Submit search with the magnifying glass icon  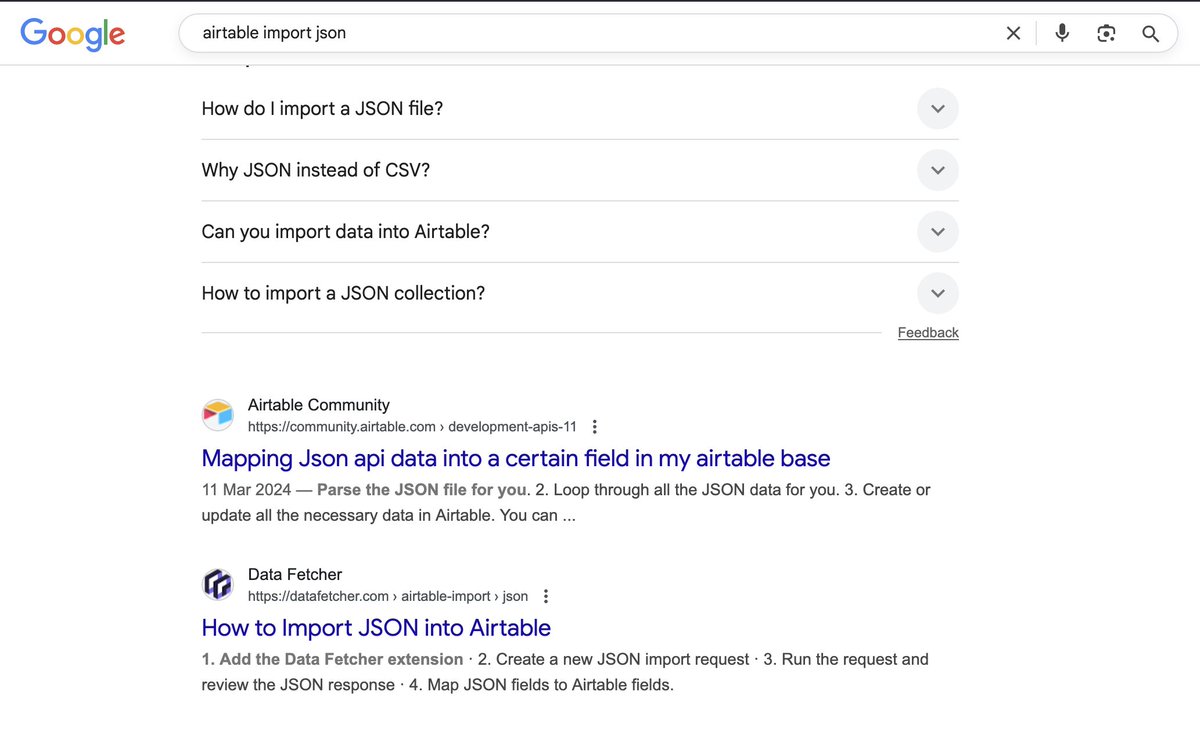(x=1150, y=33)
